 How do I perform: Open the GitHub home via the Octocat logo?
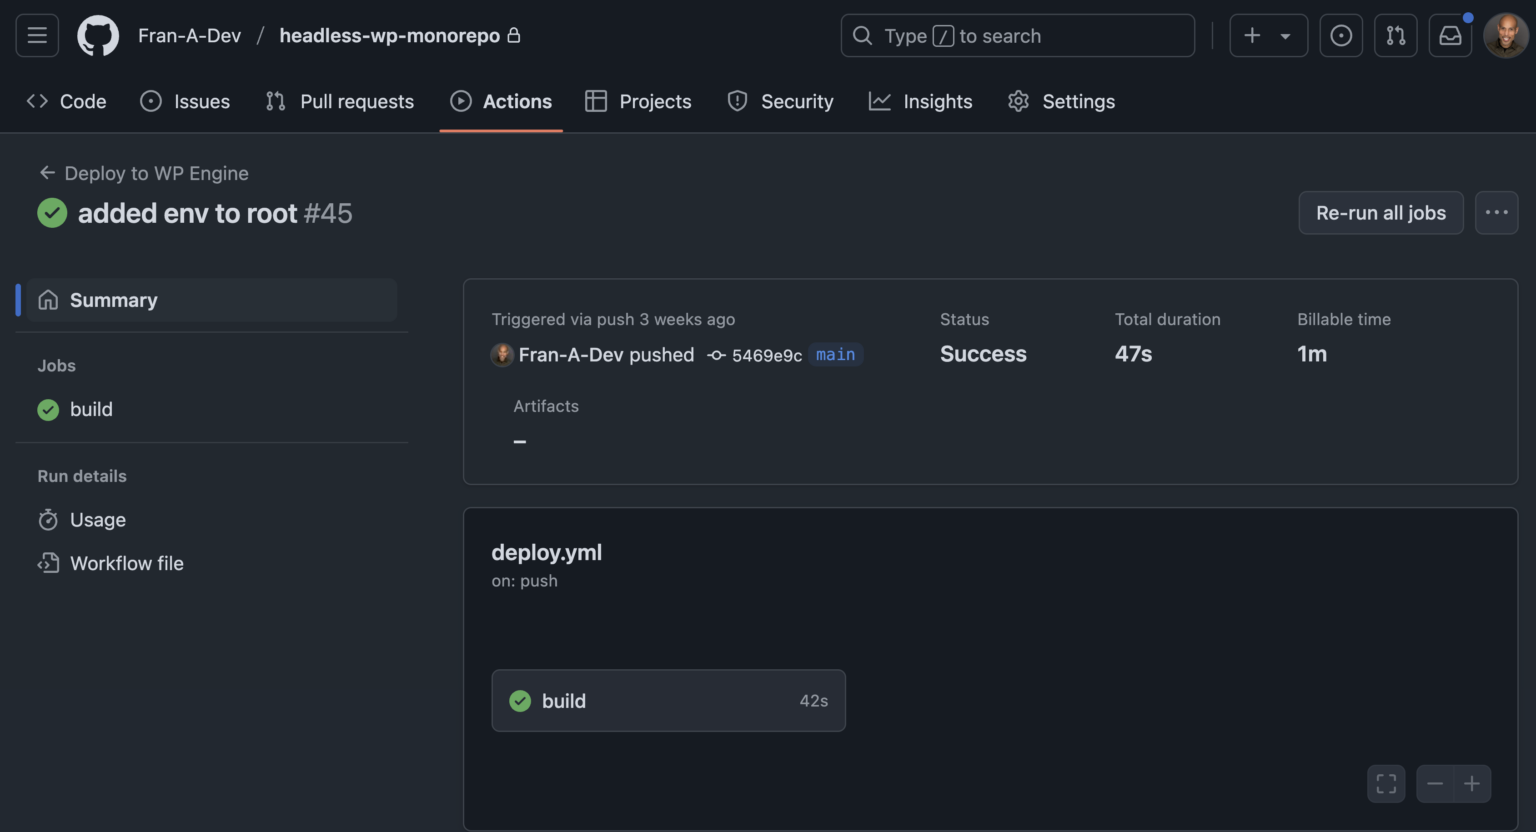tap(97, 35)
